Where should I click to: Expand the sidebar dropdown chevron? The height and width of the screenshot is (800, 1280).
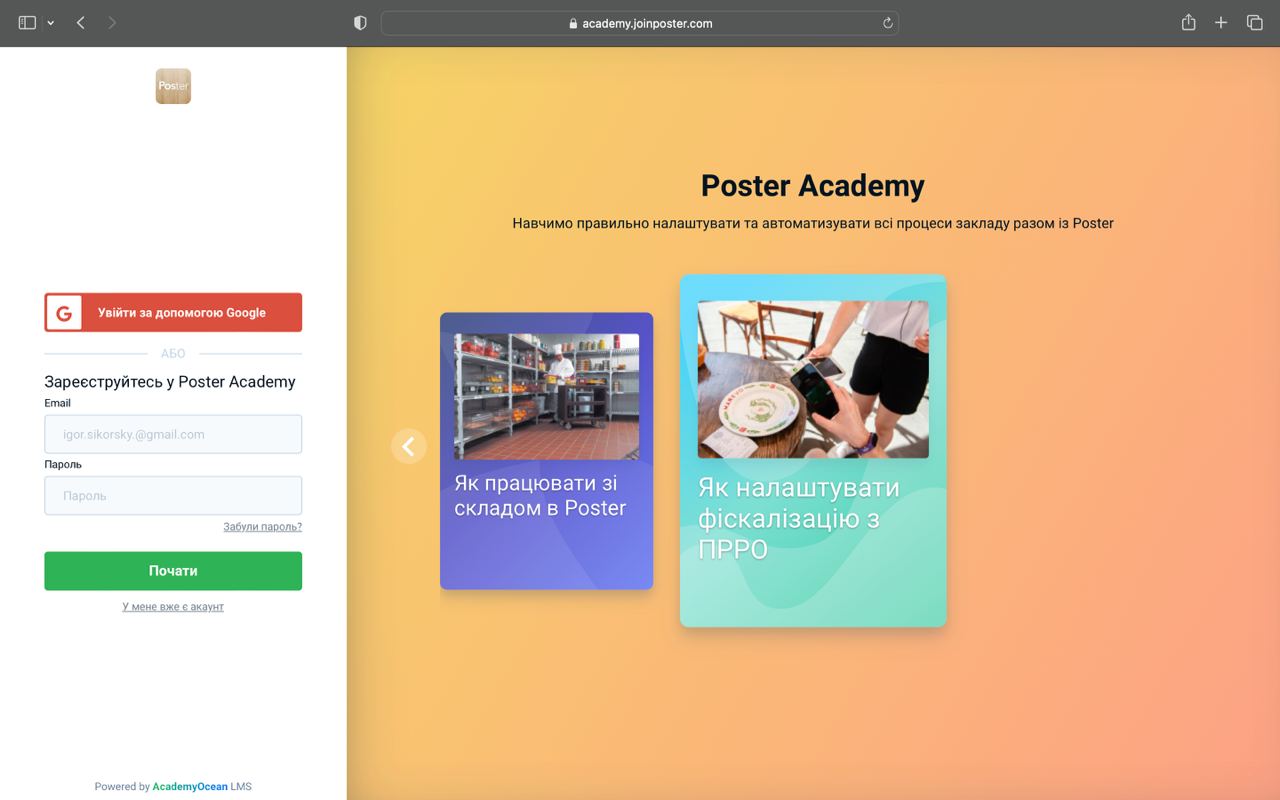50,23
